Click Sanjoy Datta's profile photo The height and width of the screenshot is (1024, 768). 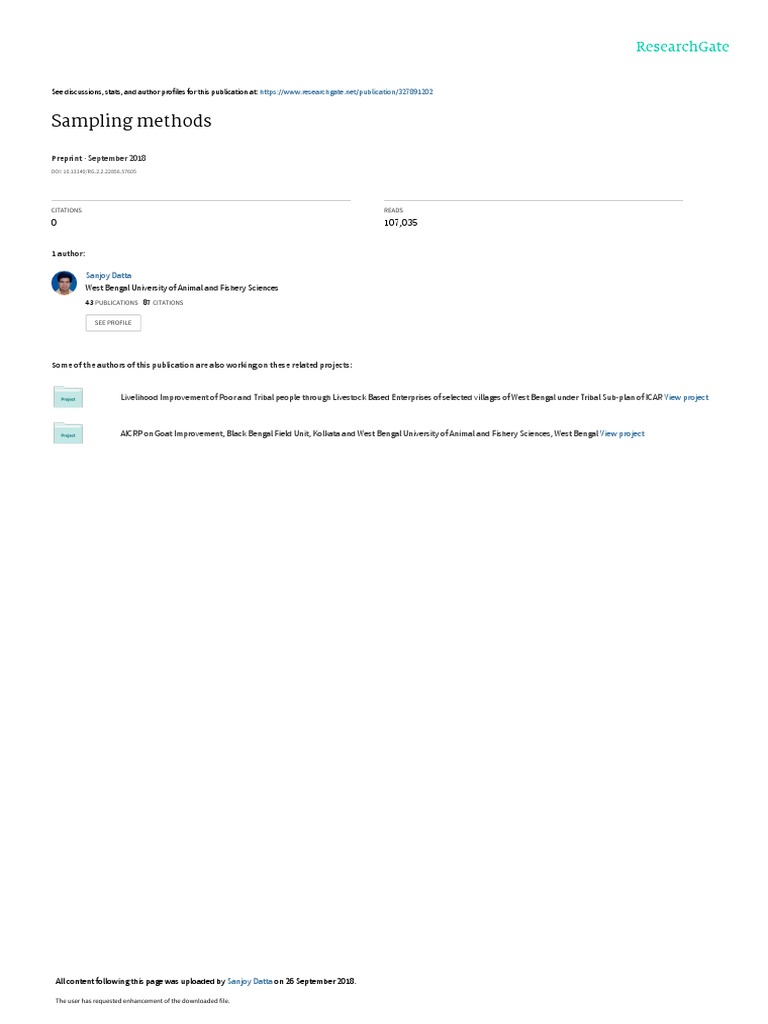point(64,283)
